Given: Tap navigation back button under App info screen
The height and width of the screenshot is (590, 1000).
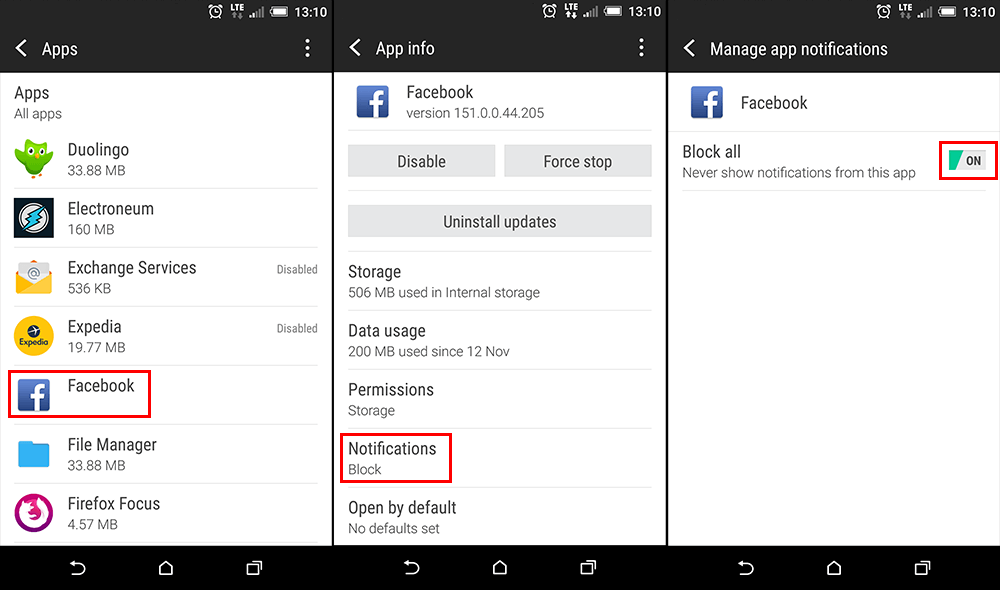Looking at the screenshot, I should (x=411, y=568).
